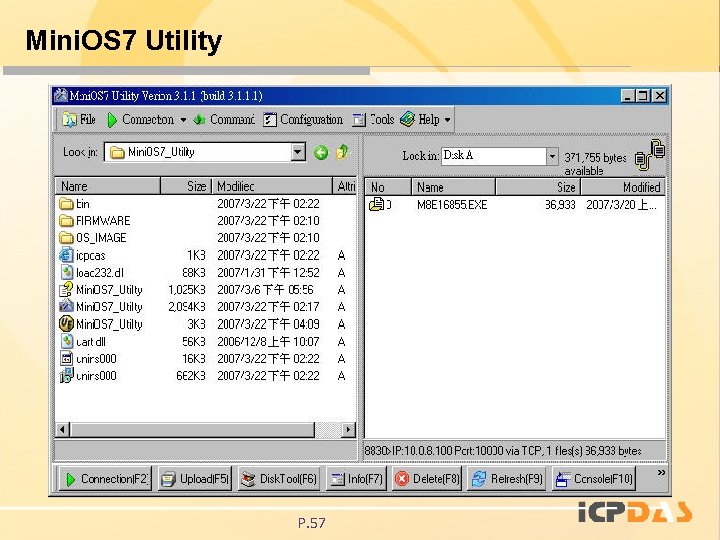Select the M8E16855.EXE file icon in Disk A
This screenshot has width=720, height=540.
click(377, 204)
